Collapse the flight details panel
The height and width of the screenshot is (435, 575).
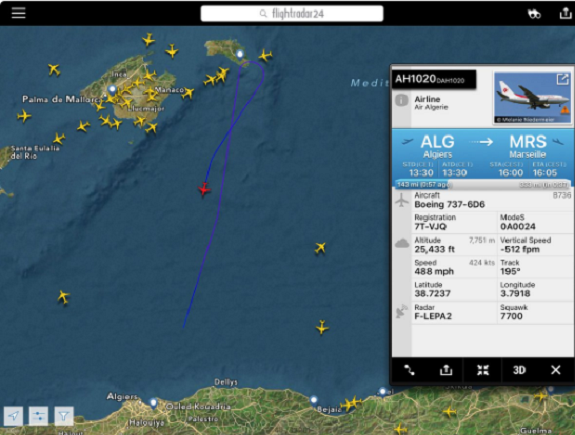(x=483, y=370)
